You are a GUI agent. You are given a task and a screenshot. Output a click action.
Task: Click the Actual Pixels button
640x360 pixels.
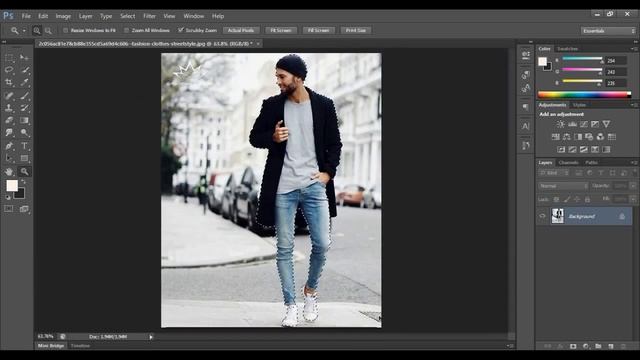[x=241, y=31]
